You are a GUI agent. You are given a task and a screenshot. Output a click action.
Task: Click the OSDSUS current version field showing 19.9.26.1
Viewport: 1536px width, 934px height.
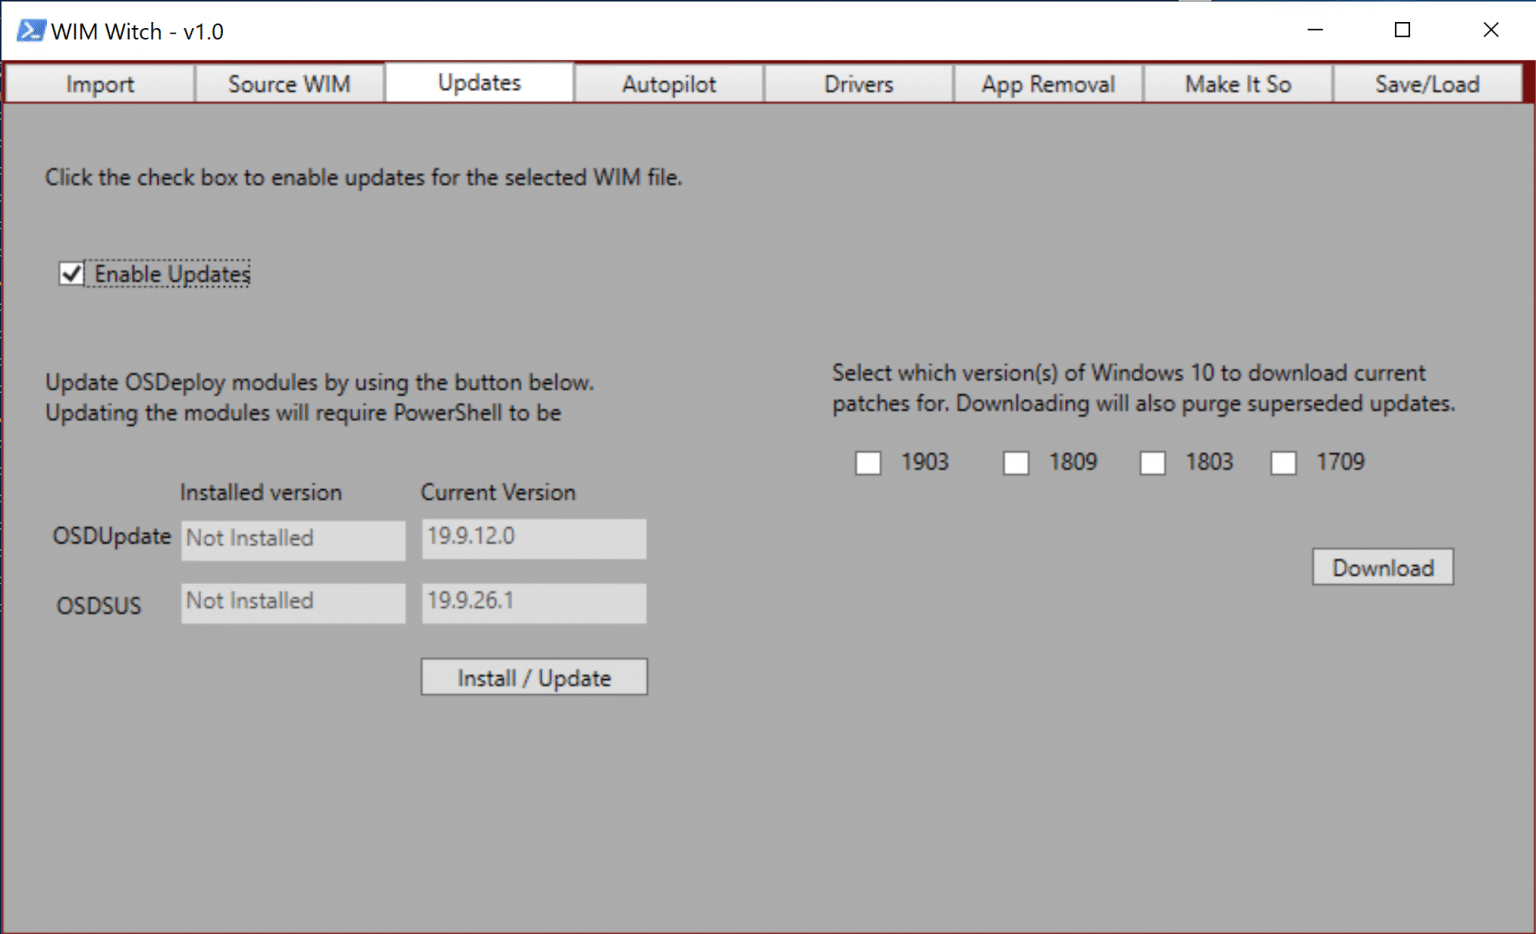click(x=533, y=602)
